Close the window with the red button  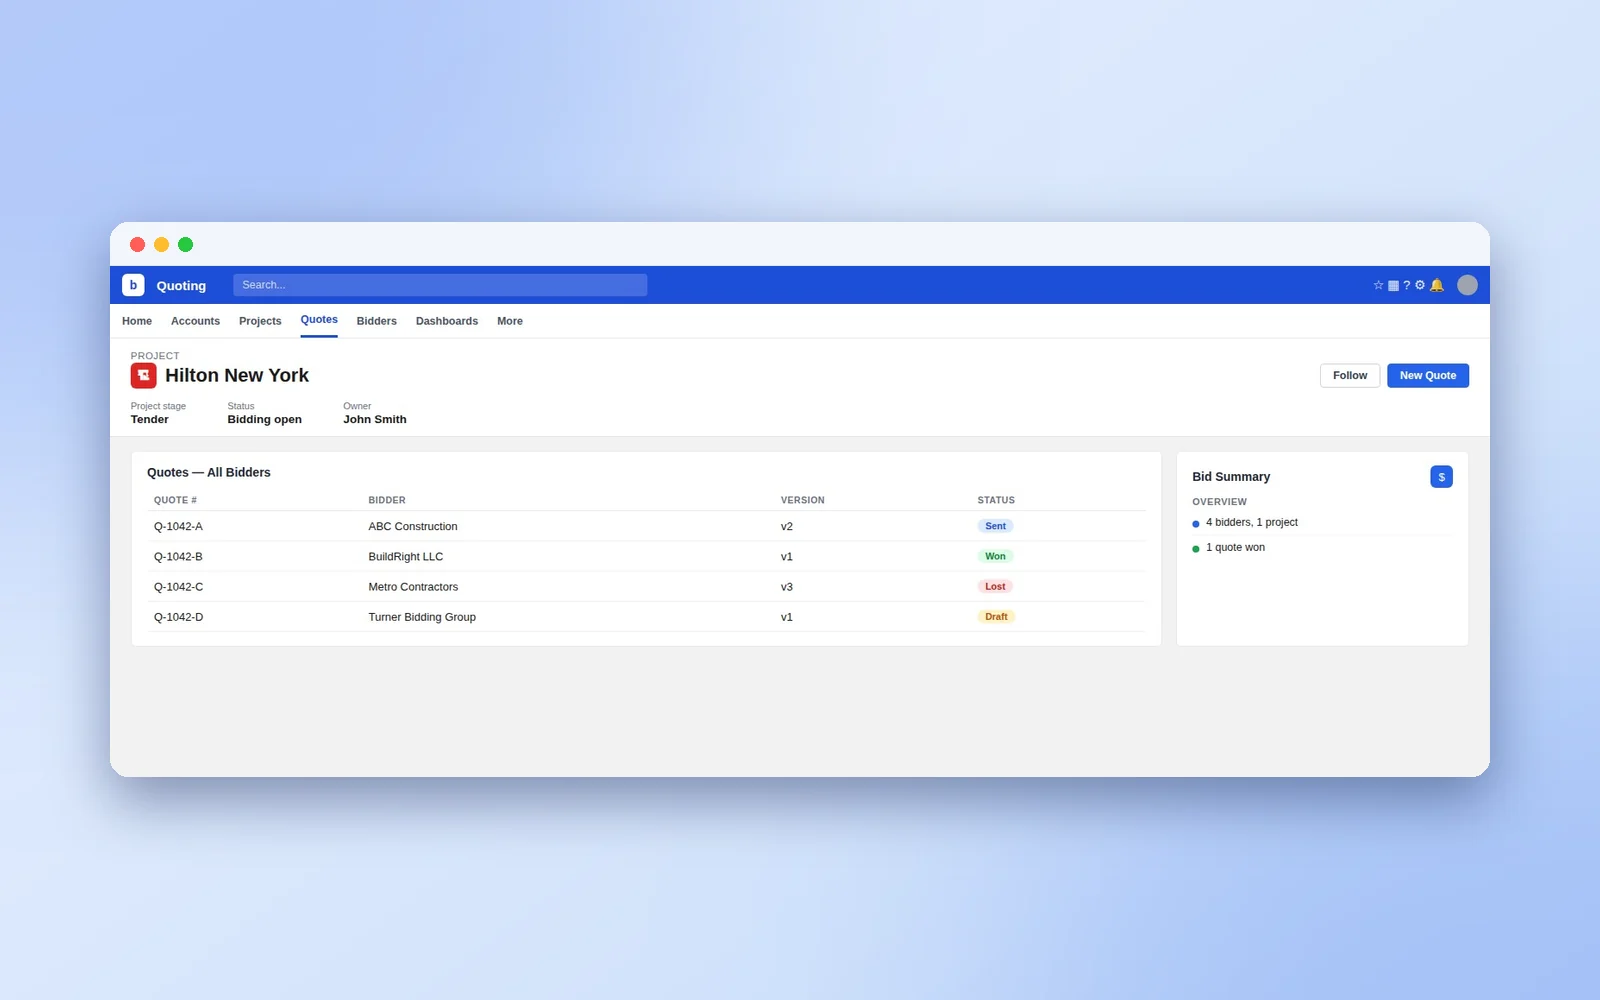click(x=137, y=244)
